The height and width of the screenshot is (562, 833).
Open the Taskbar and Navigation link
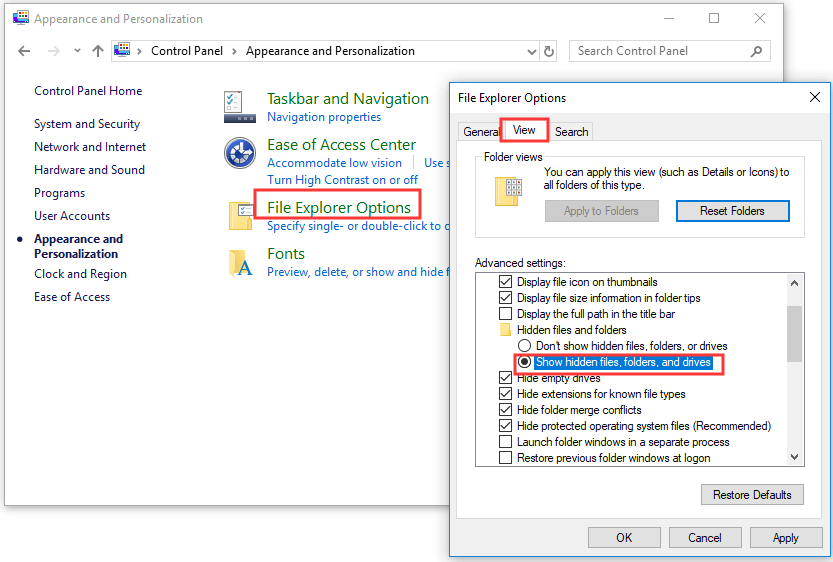[347, 99]
